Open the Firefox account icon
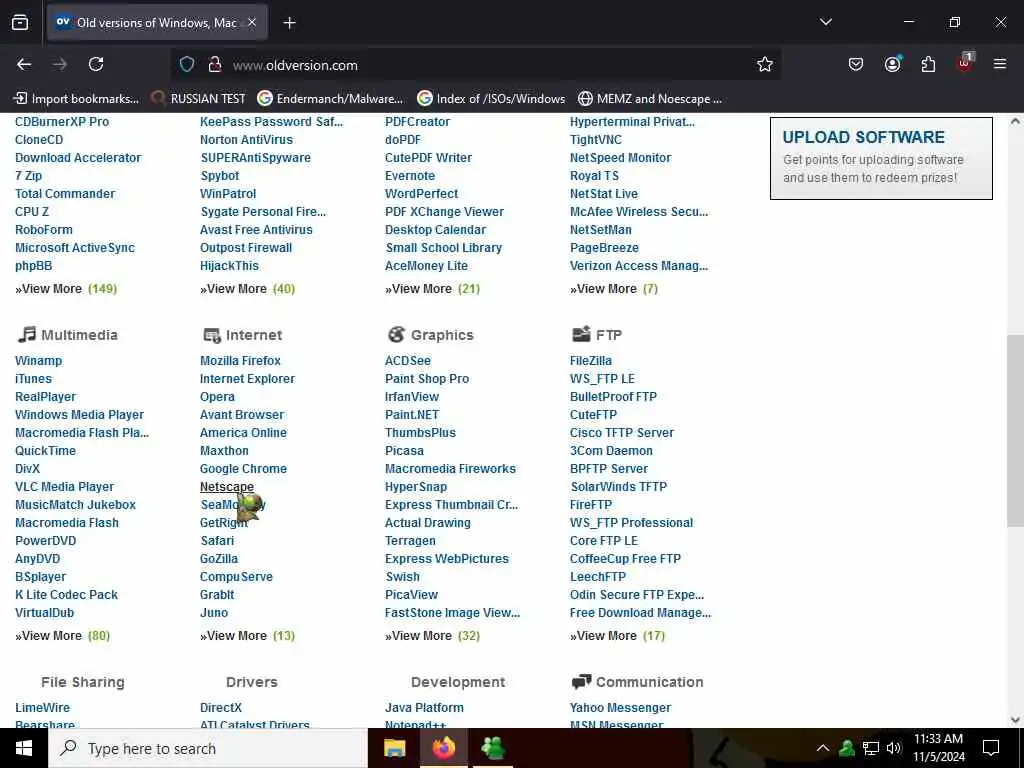 coord(892,64)
